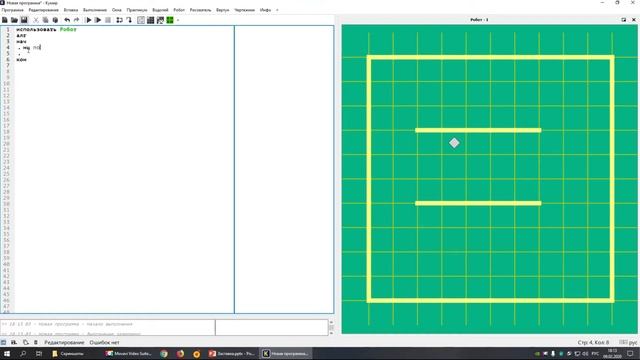640x360 pixels.
Task: Open the Windows Start menu
Action: point(7,353)
